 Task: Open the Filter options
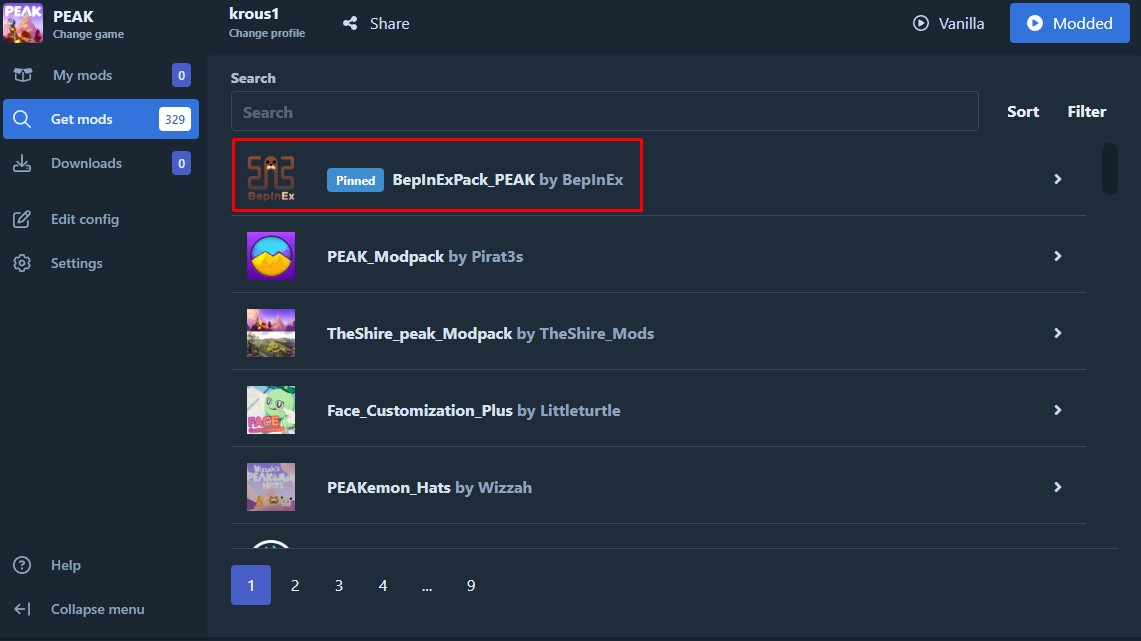(1086, 111)
